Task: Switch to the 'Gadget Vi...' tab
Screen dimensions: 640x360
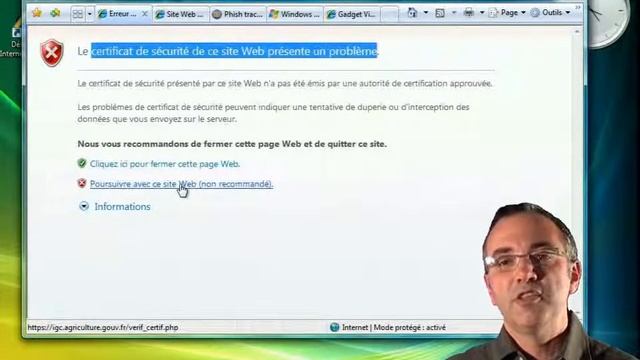Action: coord(352,14)
